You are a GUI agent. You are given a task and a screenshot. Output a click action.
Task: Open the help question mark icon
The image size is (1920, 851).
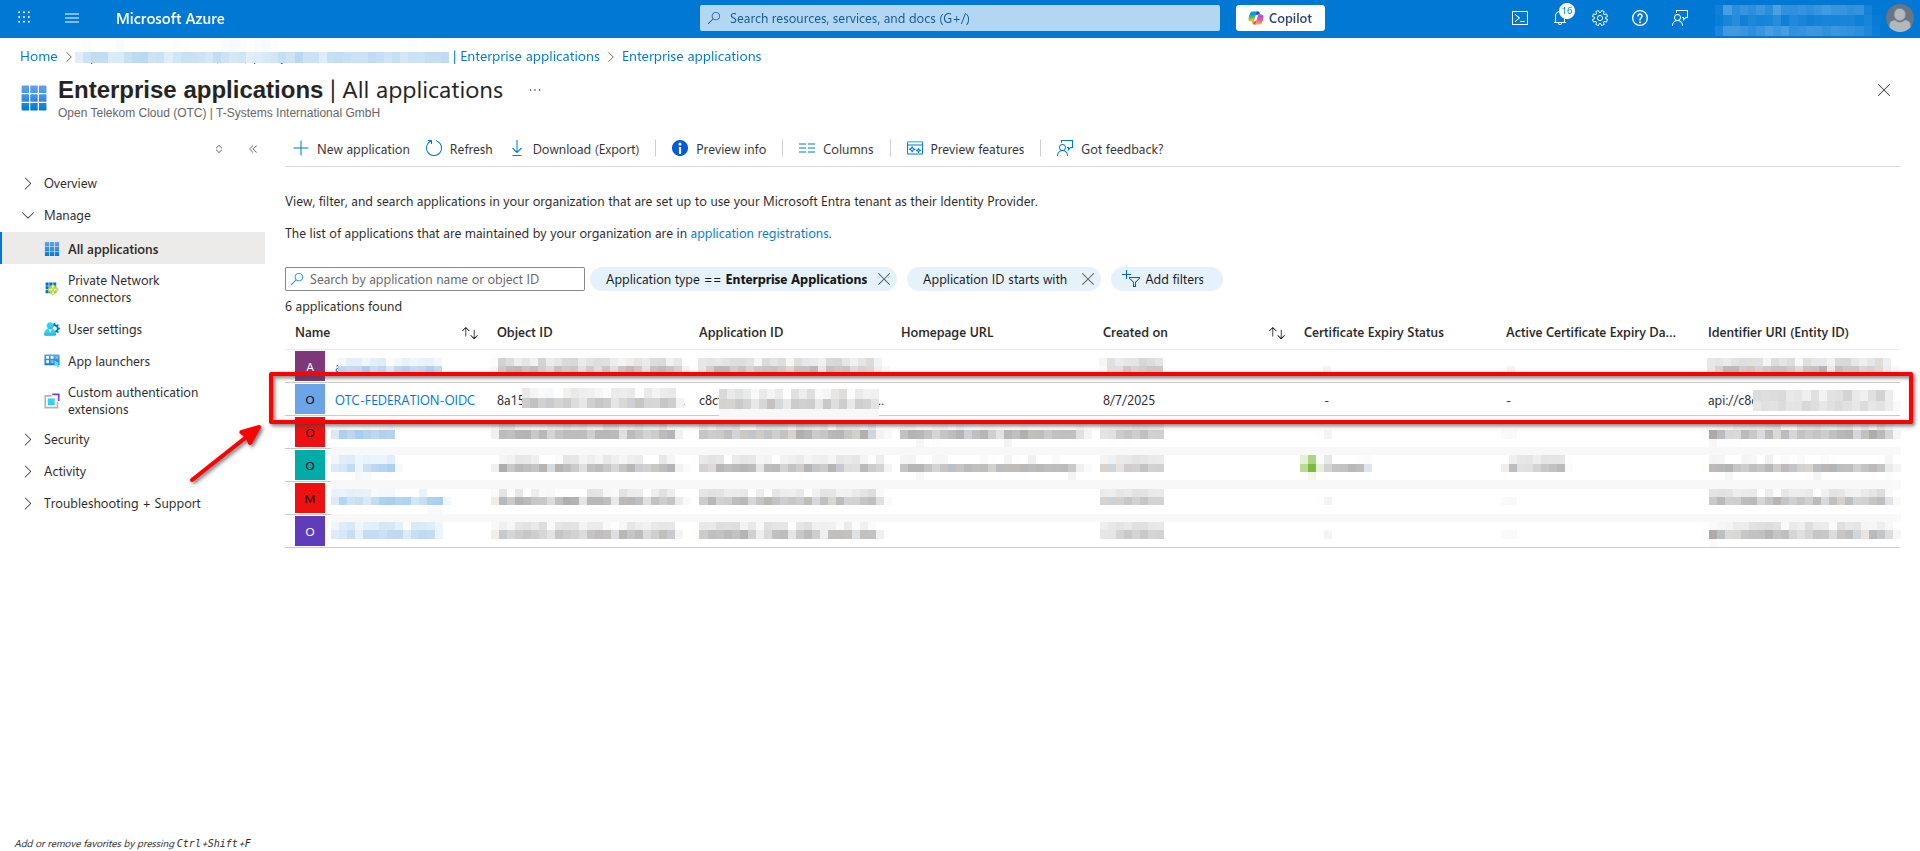[1640, 18]
